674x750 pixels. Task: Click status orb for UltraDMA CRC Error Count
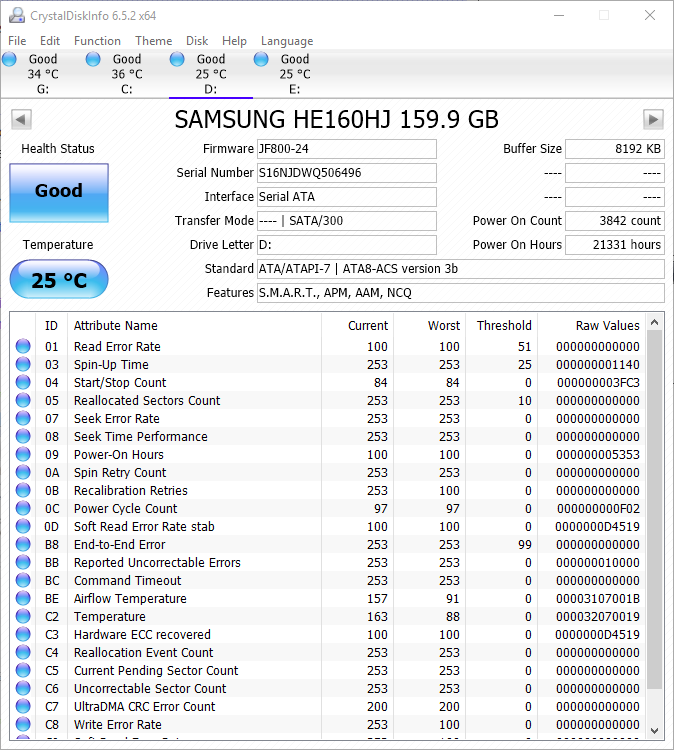point(23,706)
